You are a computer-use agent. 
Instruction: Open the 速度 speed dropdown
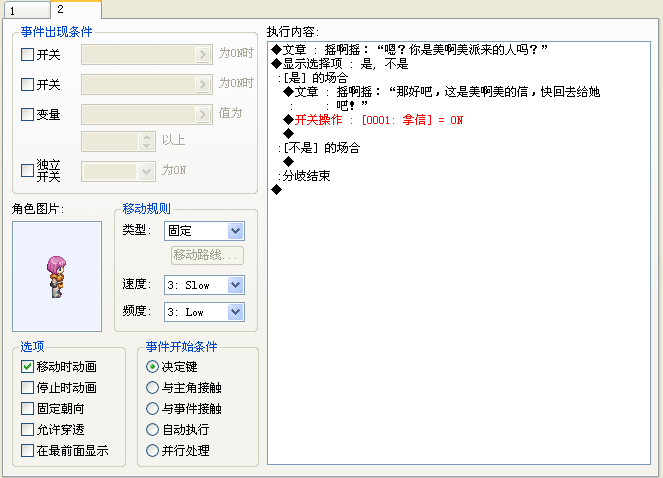coord(236,285)
